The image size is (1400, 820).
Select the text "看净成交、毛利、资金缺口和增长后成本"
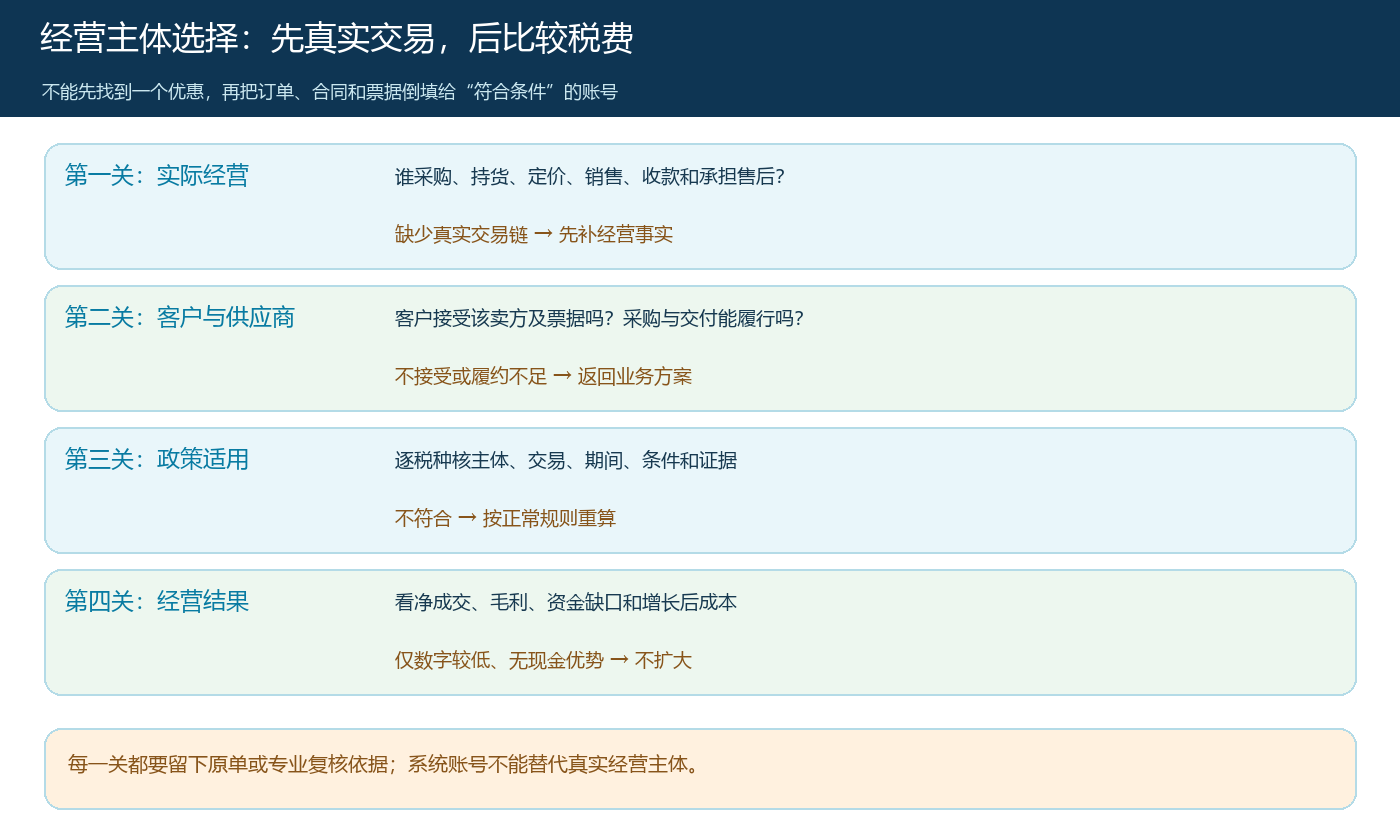[x=566, y=603]
